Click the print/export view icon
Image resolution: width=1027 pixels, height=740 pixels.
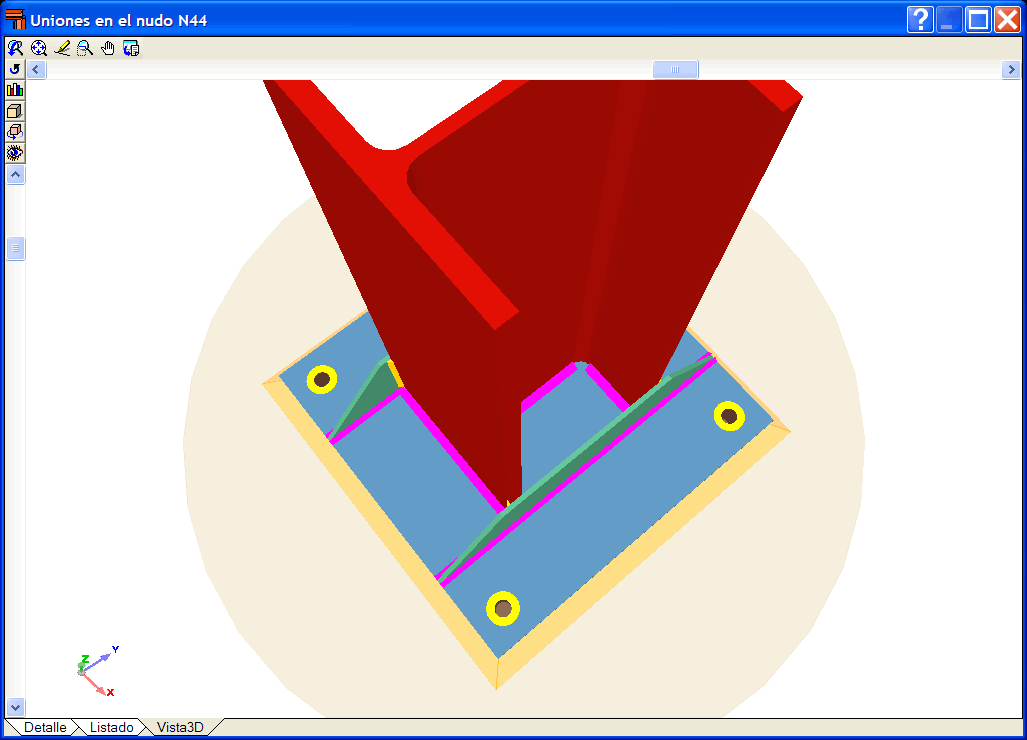[x=131, y=48]
